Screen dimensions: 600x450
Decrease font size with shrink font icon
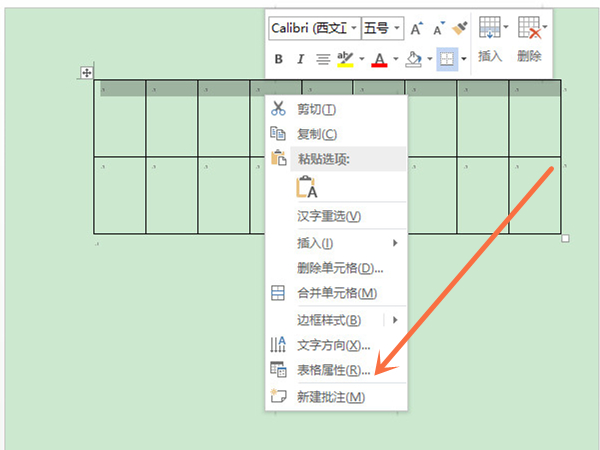(x=438, y=28)
